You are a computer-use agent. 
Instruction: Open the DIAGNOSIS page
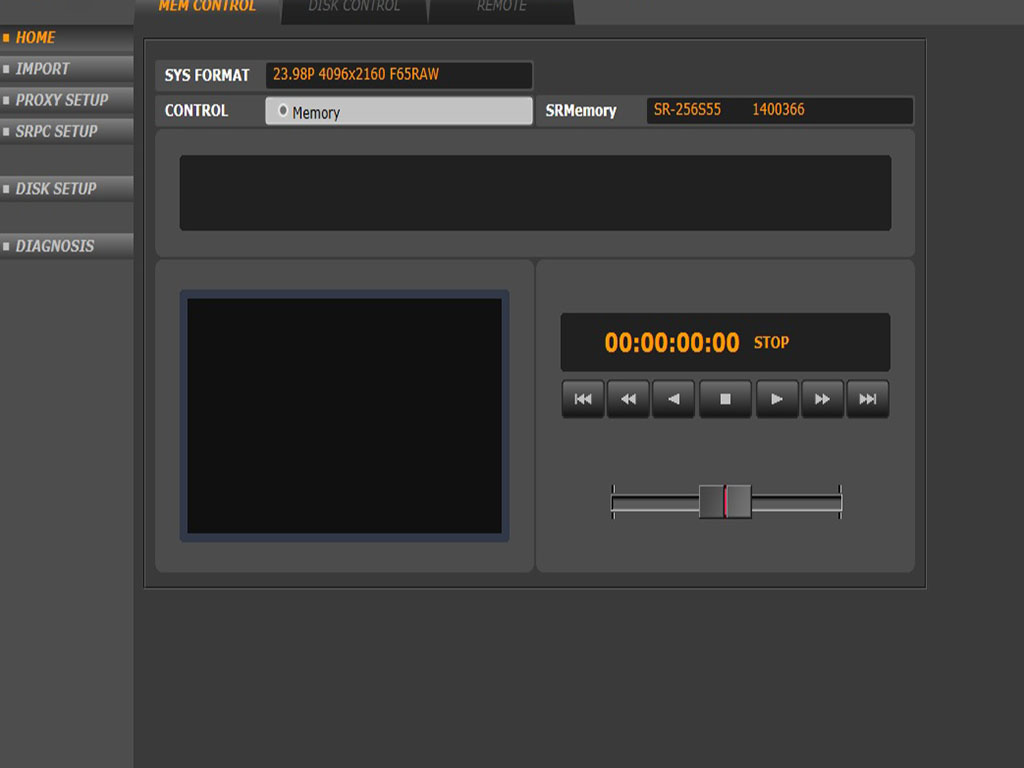[55, 246]
